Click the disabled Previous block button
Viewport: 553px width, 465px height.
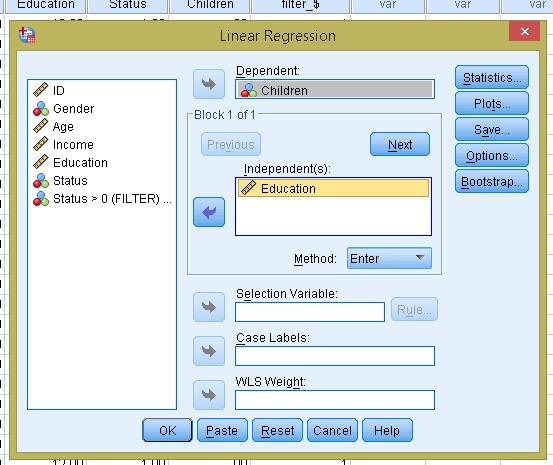[231, 144]
